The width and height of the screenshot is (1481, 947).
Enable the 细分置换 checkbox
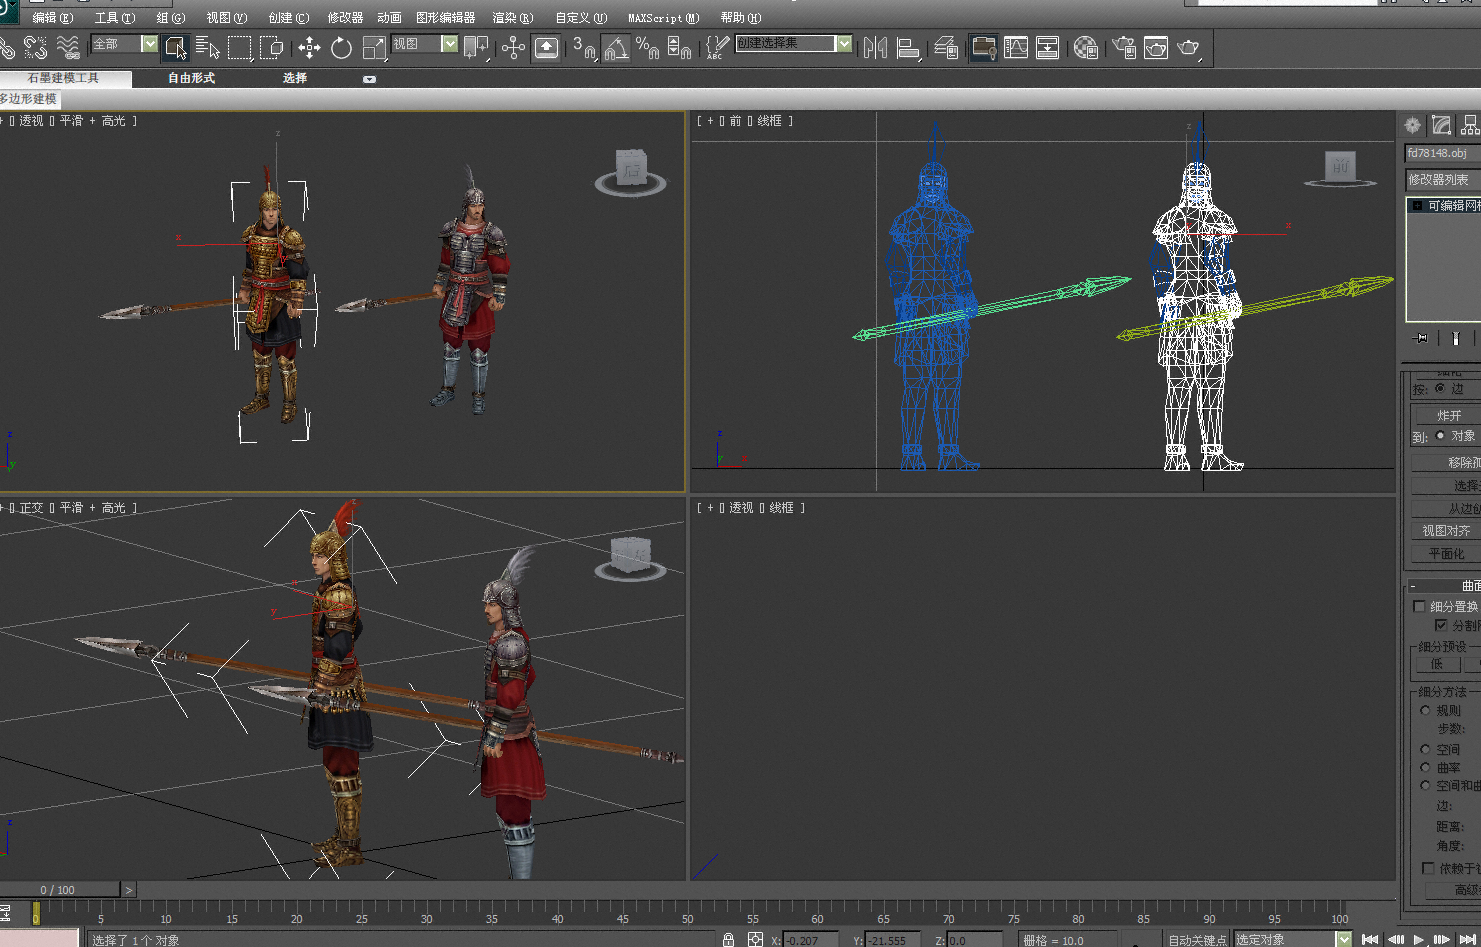point(1419,606)
